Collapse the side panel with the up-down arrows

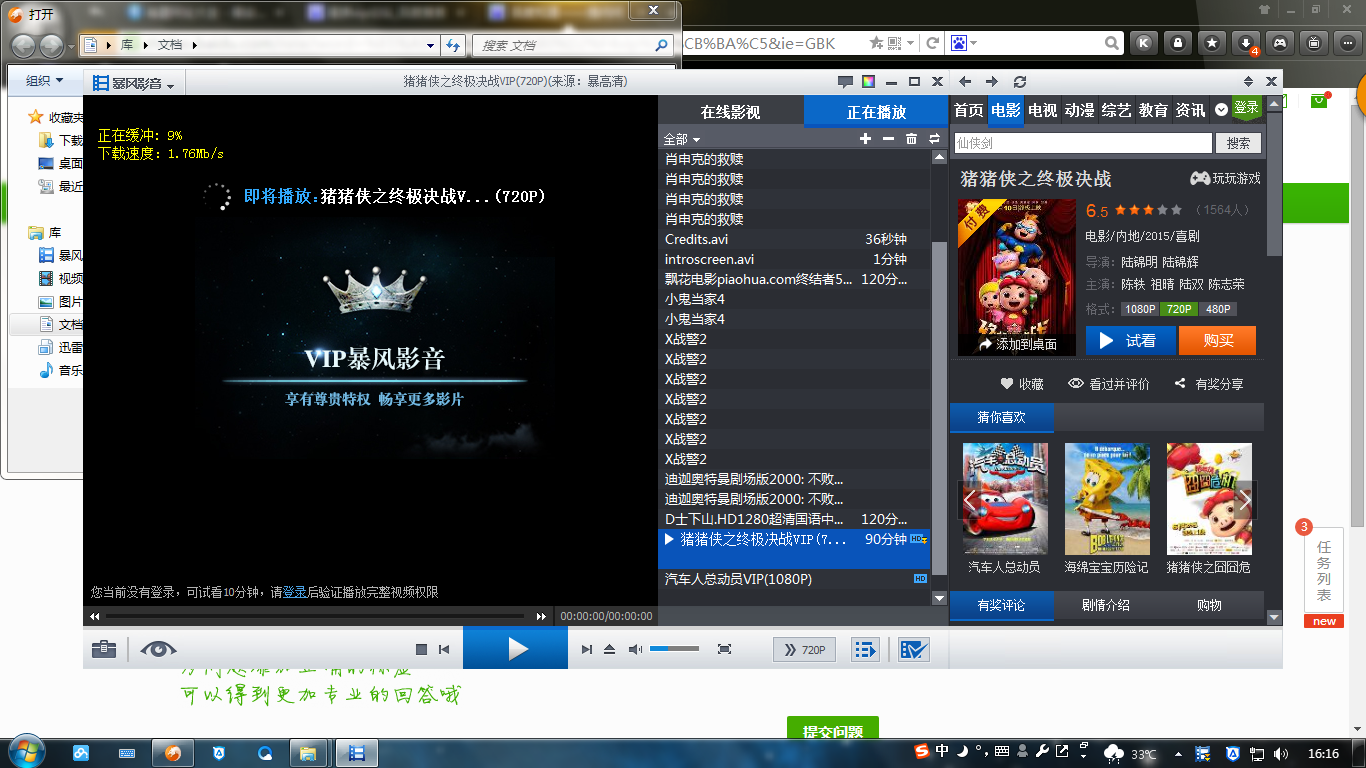click(1248, 82)
